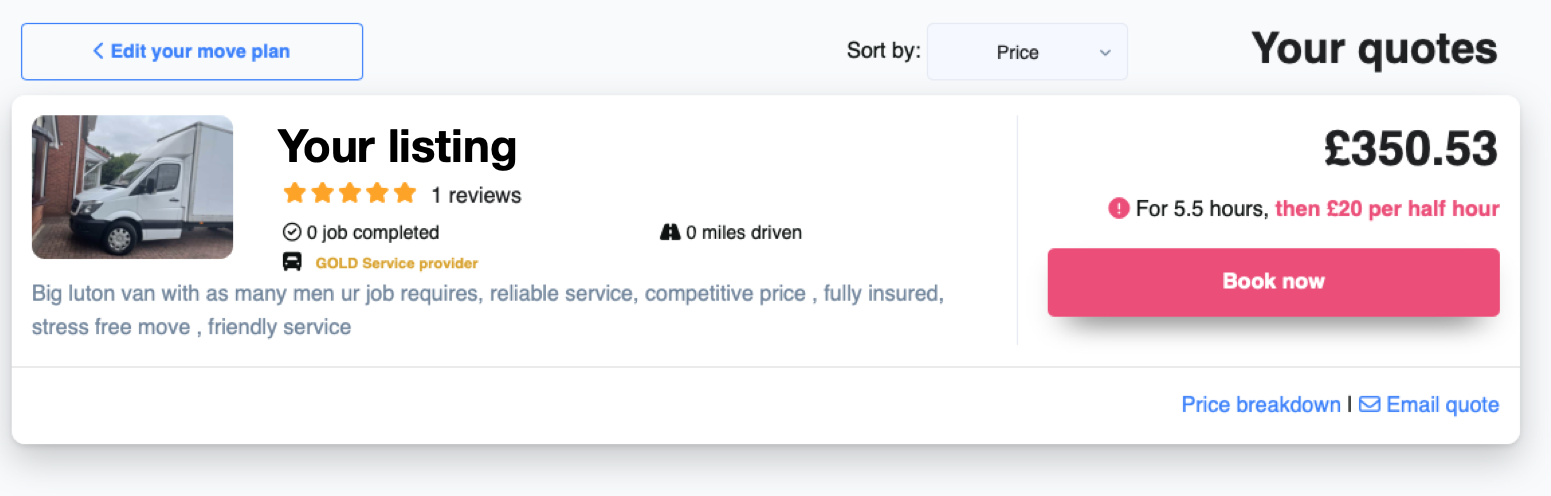The image size is (1551, 496).
Task: Click the small arrow in the sort box
Action: tap(1105, 52)
